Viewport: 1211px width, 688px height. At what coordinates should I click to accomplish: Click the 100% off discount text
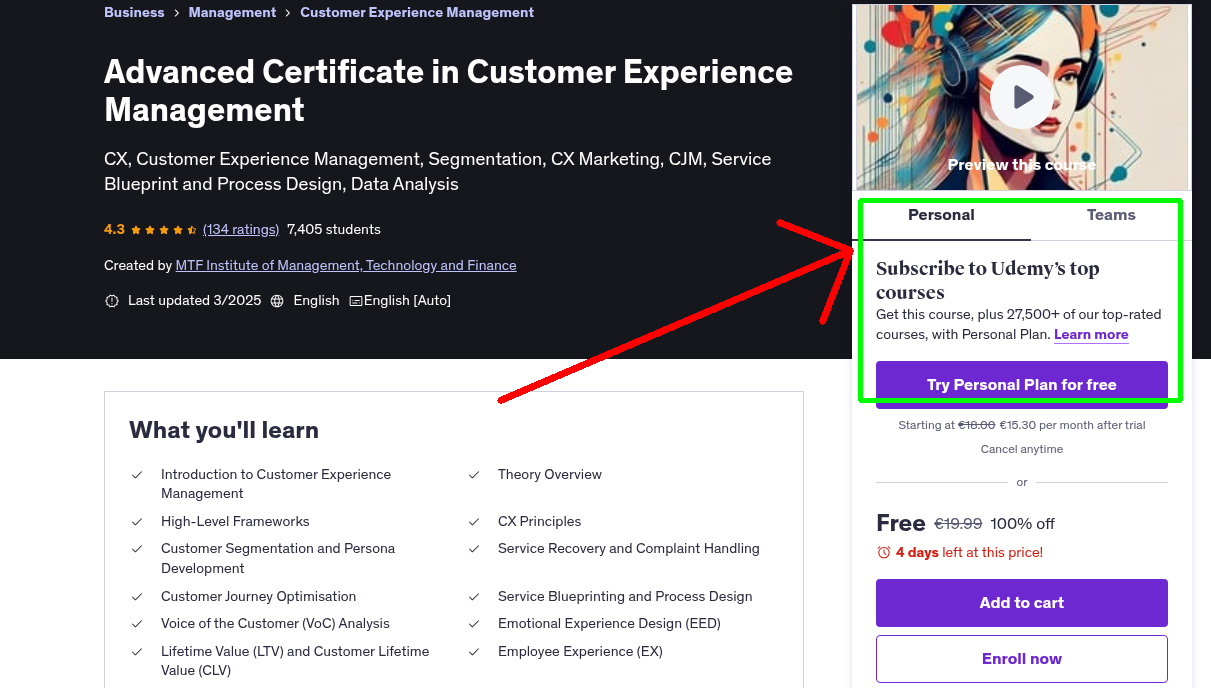(1023, 524)
